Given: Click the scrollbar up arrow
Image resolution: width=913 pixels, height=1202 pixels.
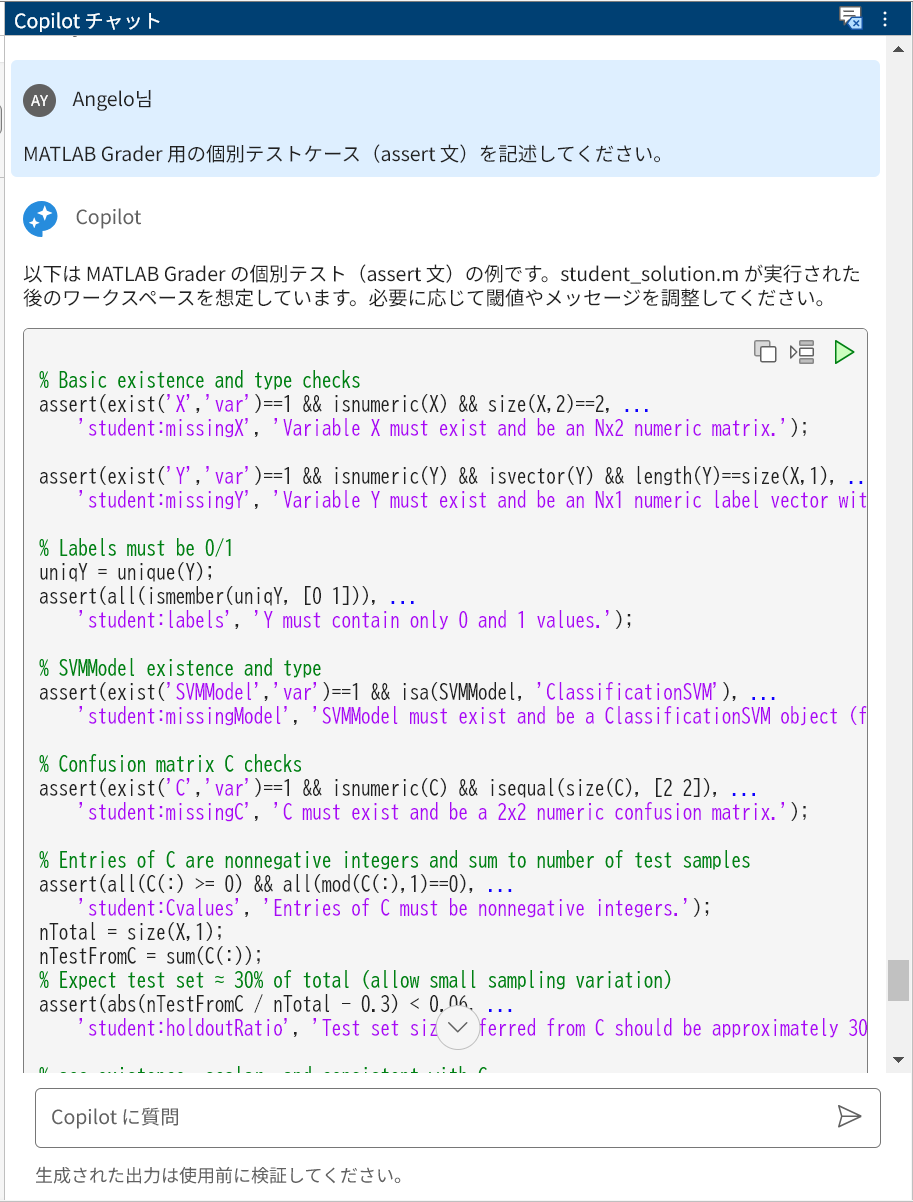Looking at the screenshot, I should click(x=898, y=48).
